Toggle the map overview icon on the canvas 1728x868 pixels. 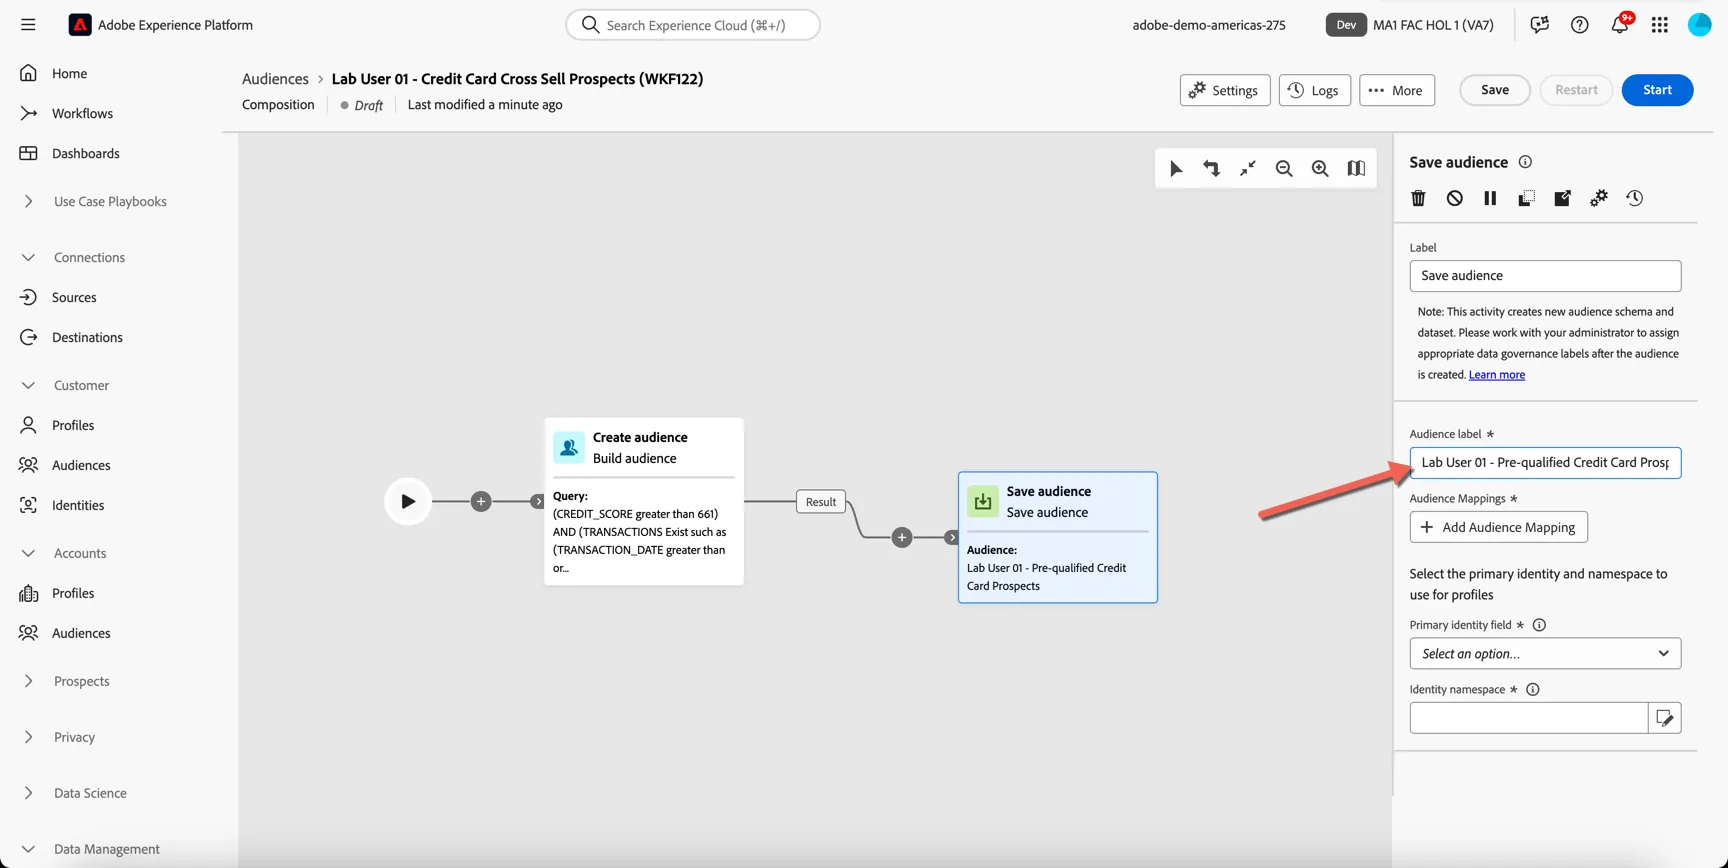(x=1356, y=169)
